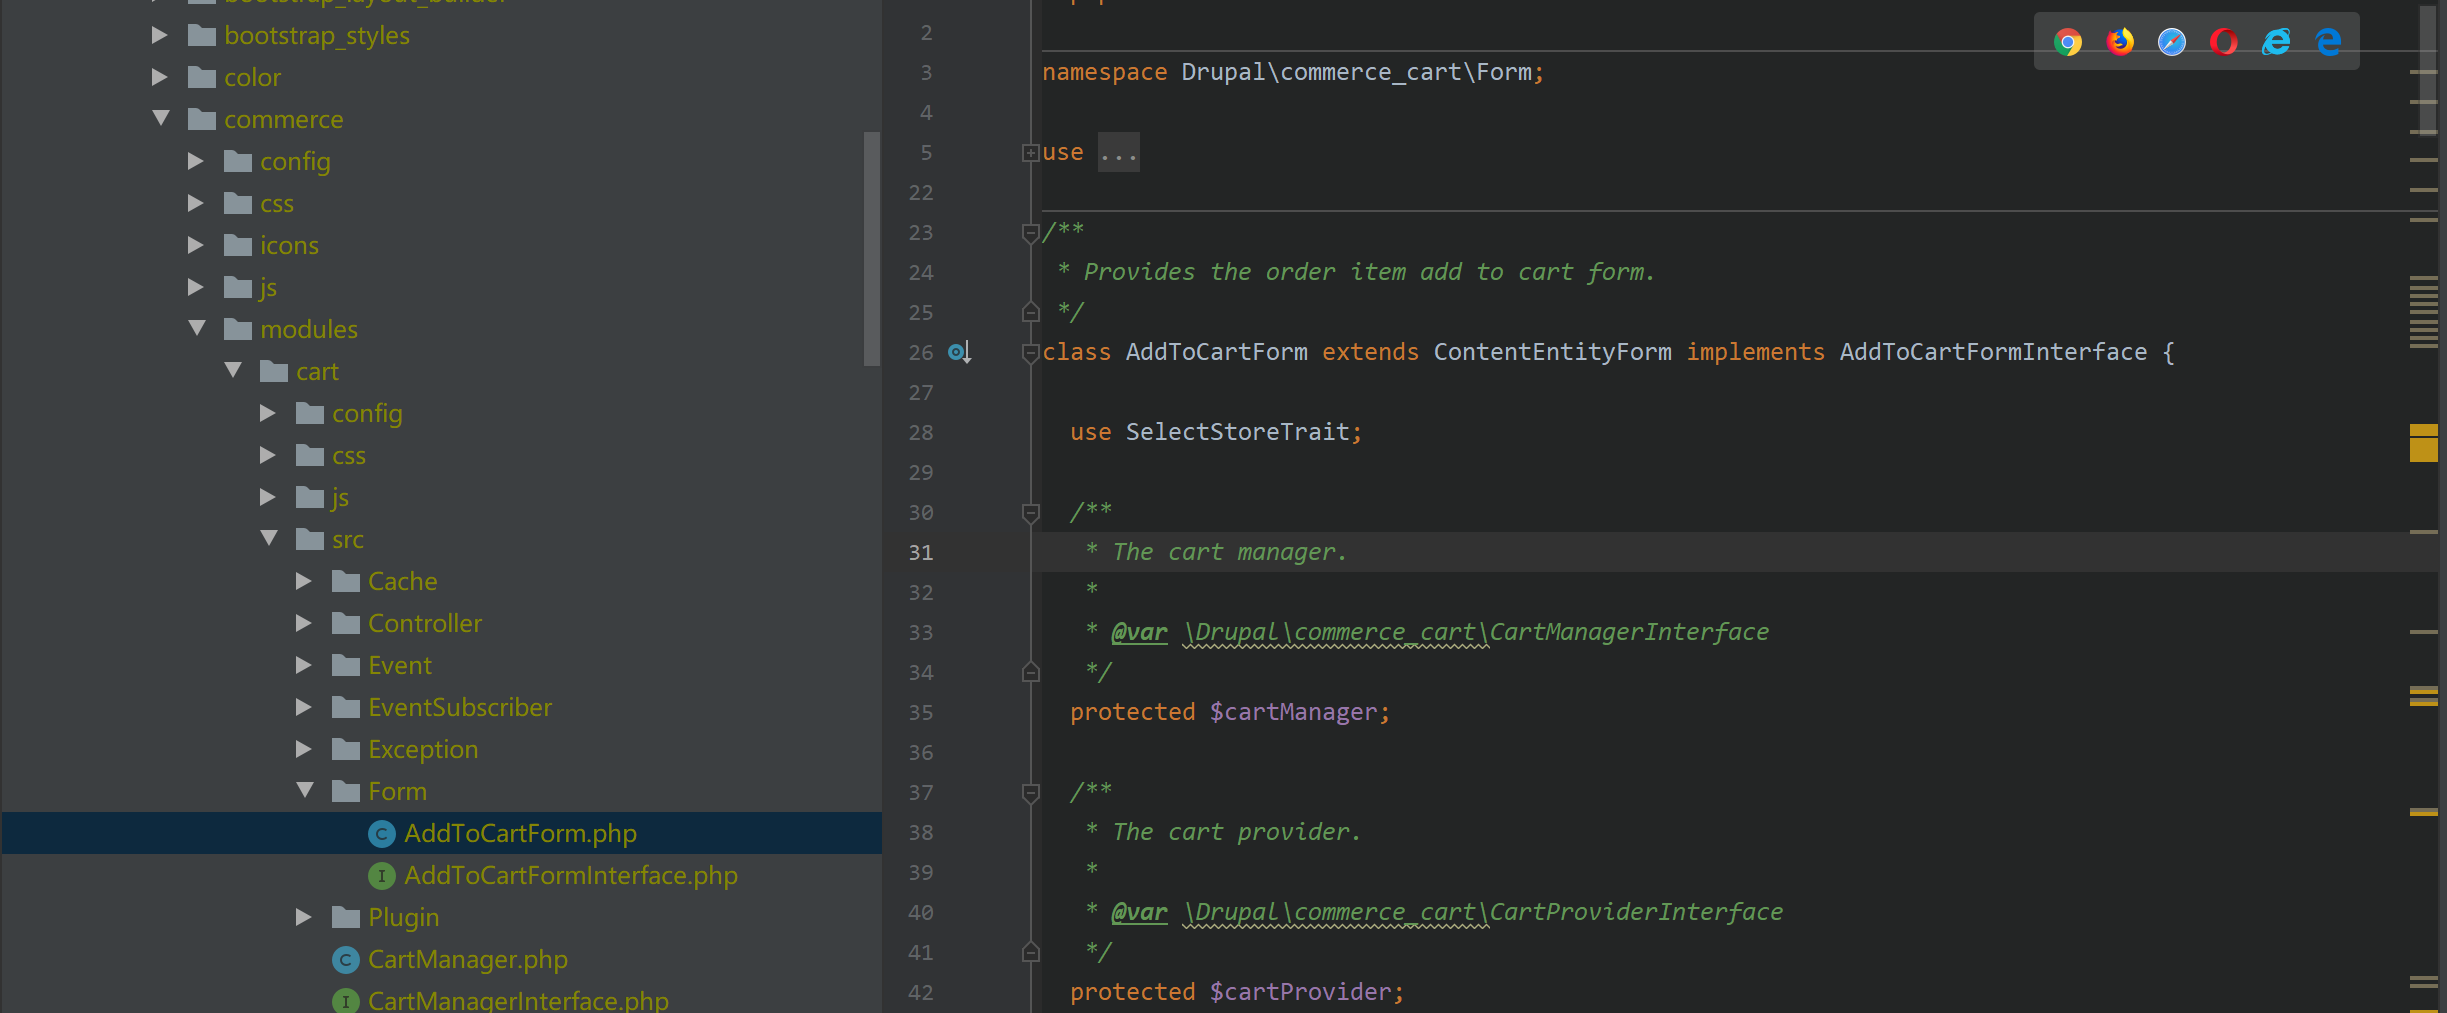Click line number 31 in gutter

pyautogui.click(x=921, y=552)
